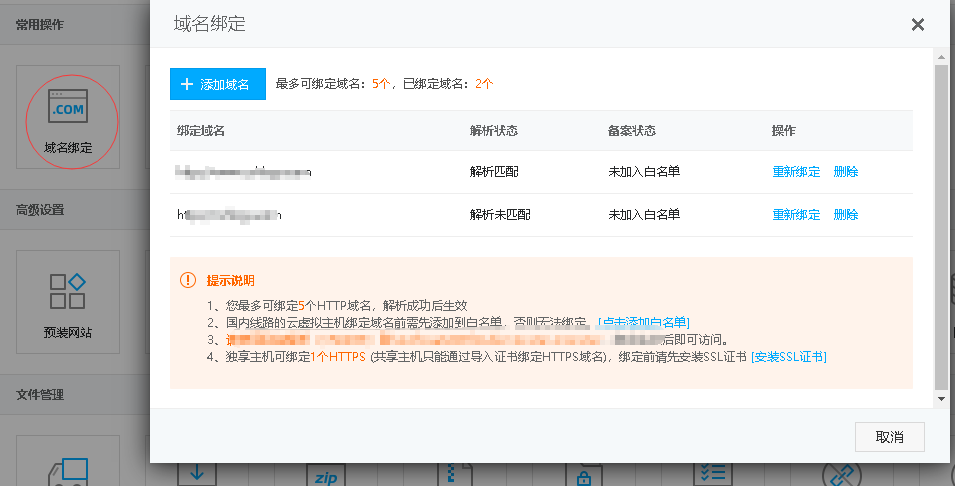Click 未加入白名单 in the 解析匹配 row
The height and width of the screenshot is (486, 955).
click(x=644, y=172)
